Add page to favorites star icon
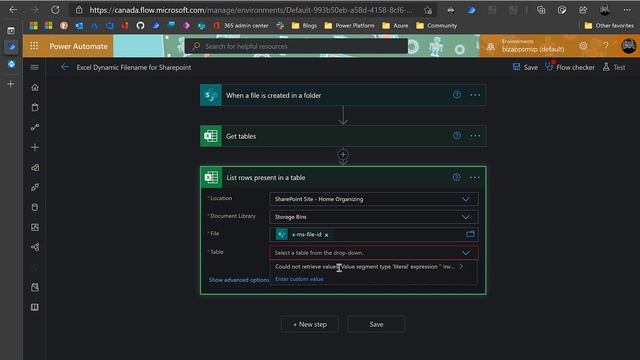Viewport: 640px width, 360px height. pos(428,10)
